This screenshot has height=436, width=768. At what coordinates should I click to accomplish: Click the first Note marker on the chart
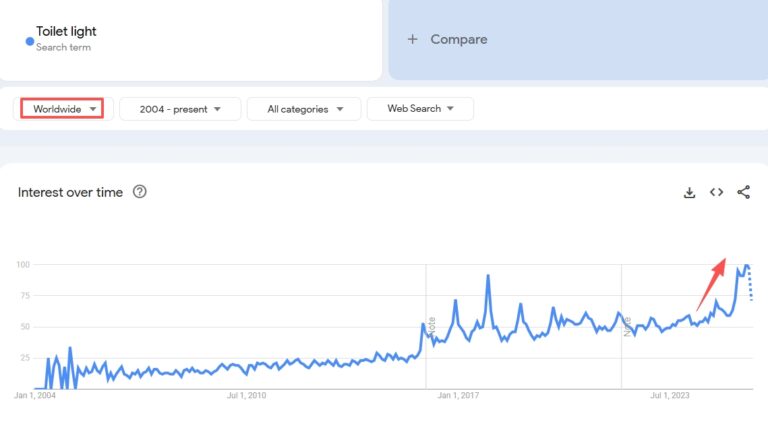[x=432, y=326]
